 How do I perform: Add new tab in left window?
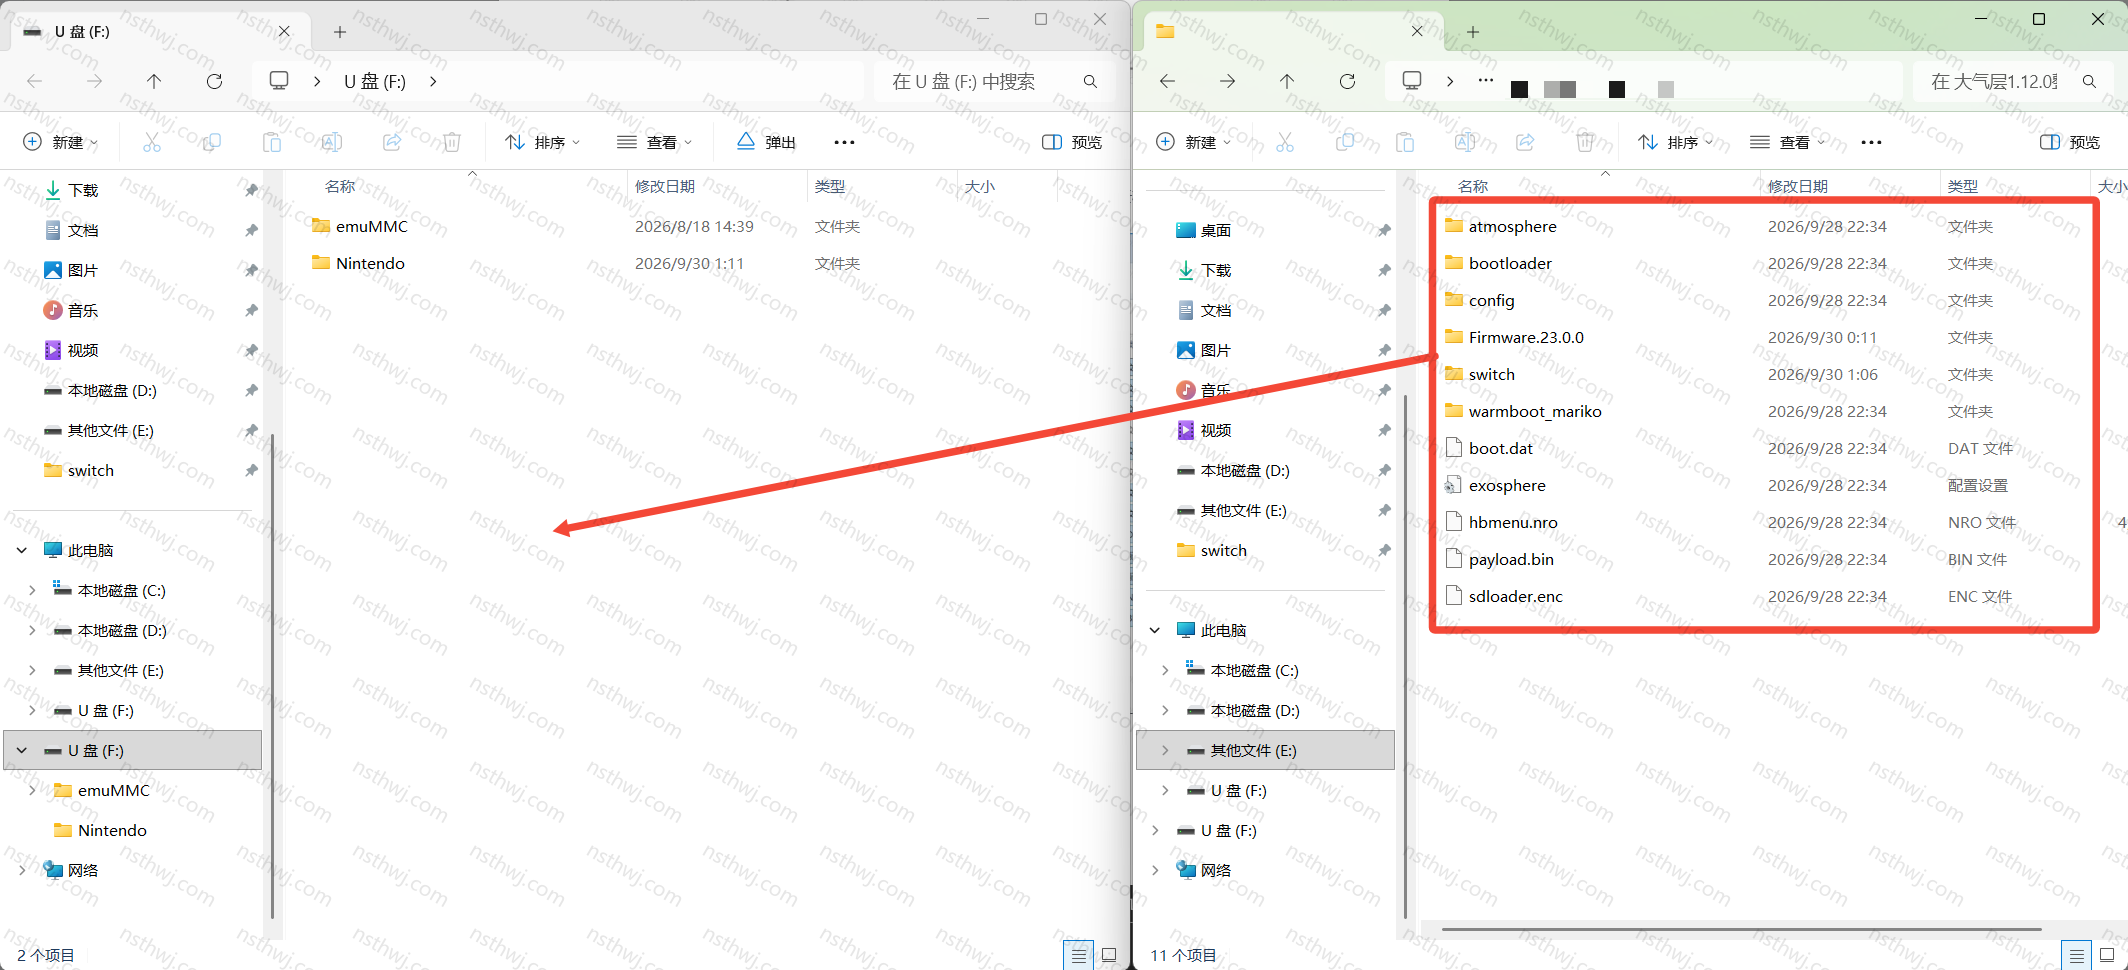point(340,32)
